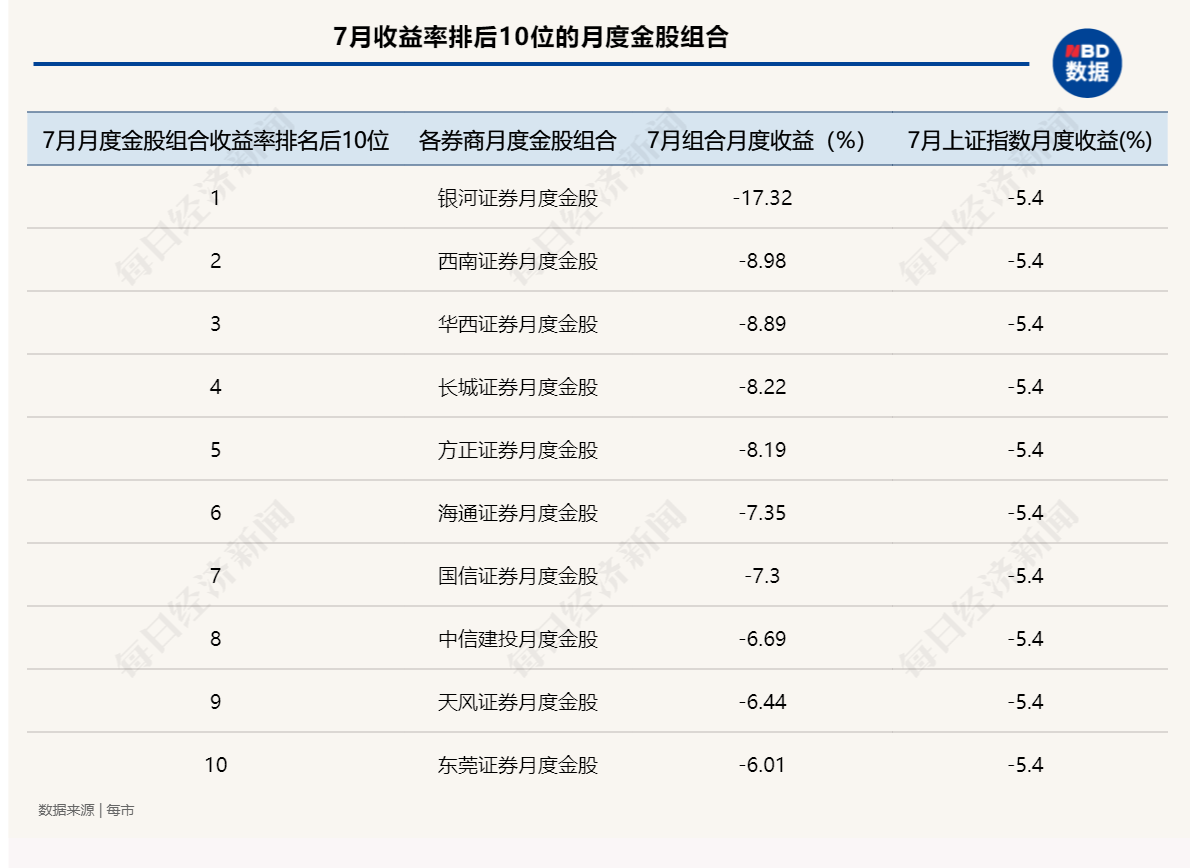Click rank number 10 in first column

coord(216,765)
